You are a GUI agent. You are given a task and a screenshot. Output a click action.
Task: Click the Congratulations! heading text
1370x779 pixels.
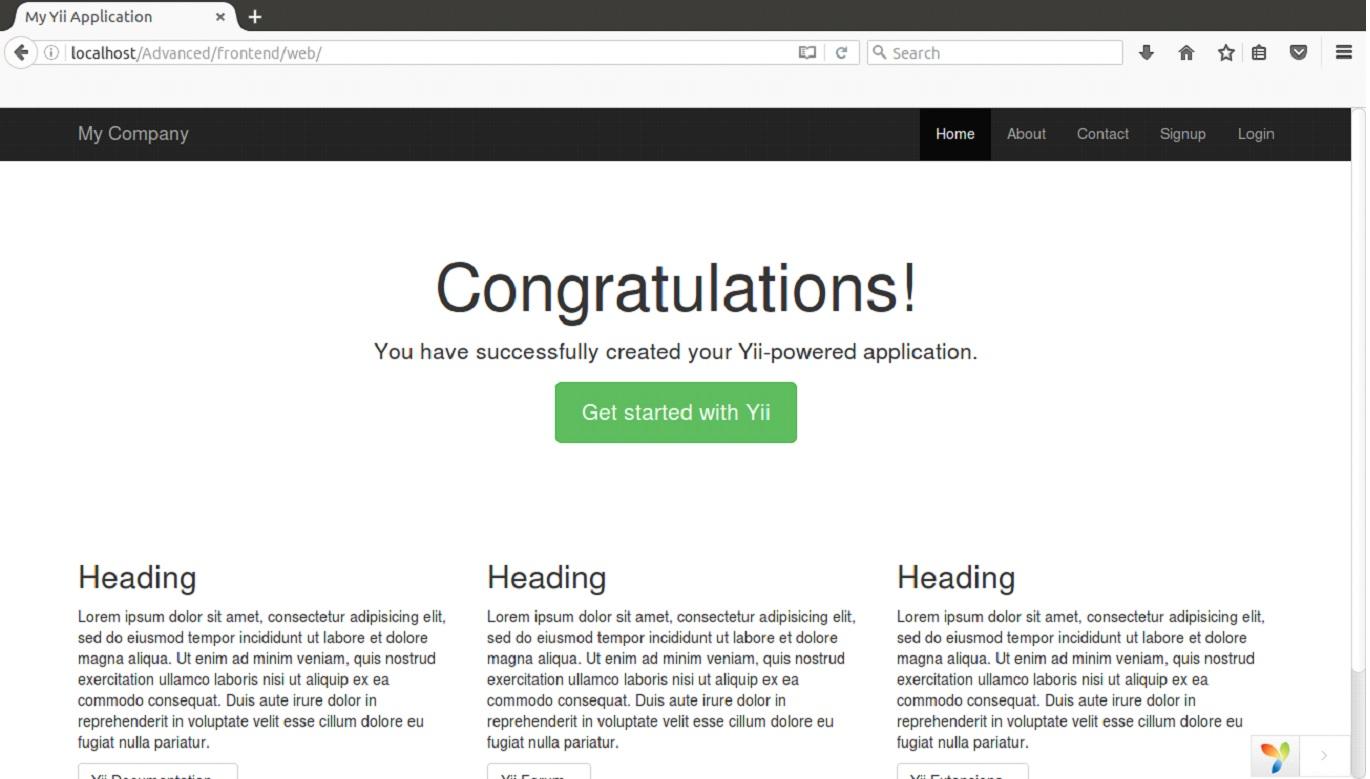point(676,289)
